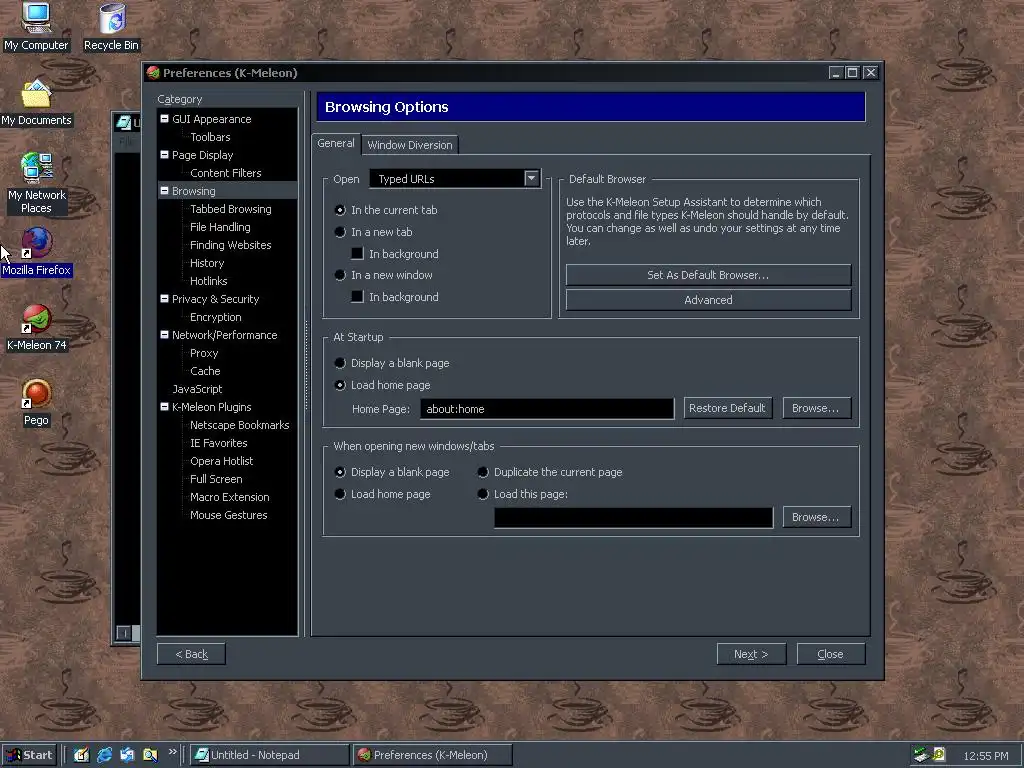Click the 'Load this page' URL field
Screen dimensions: 1024x768
click(633, 517)
